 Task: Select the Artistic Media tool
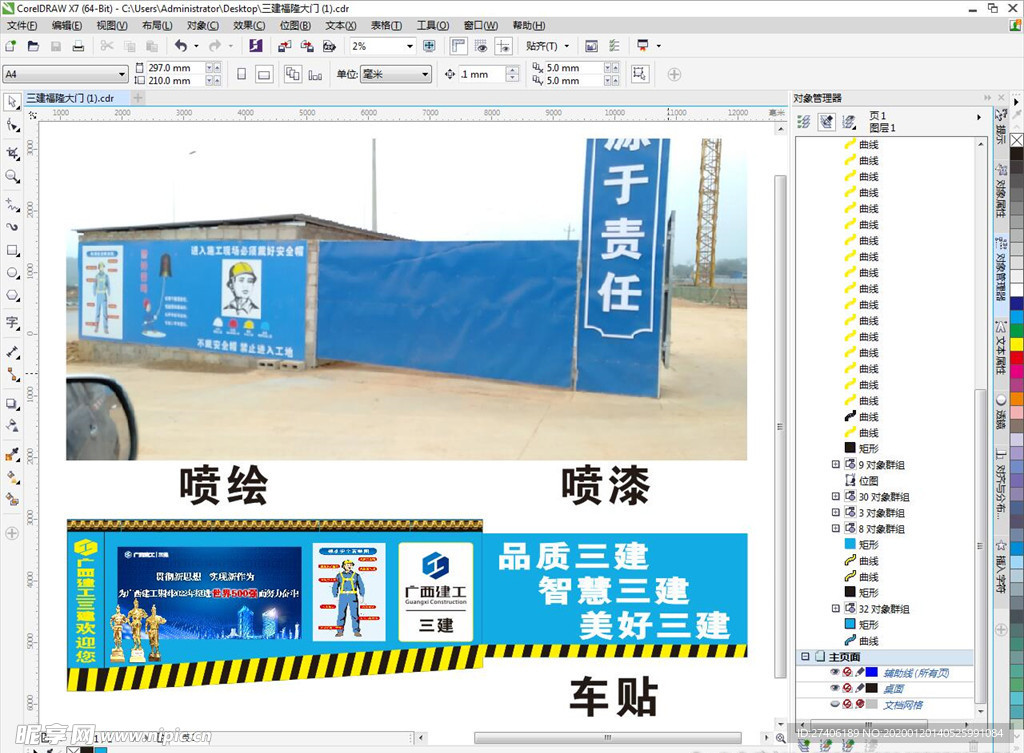pos(12,227)
